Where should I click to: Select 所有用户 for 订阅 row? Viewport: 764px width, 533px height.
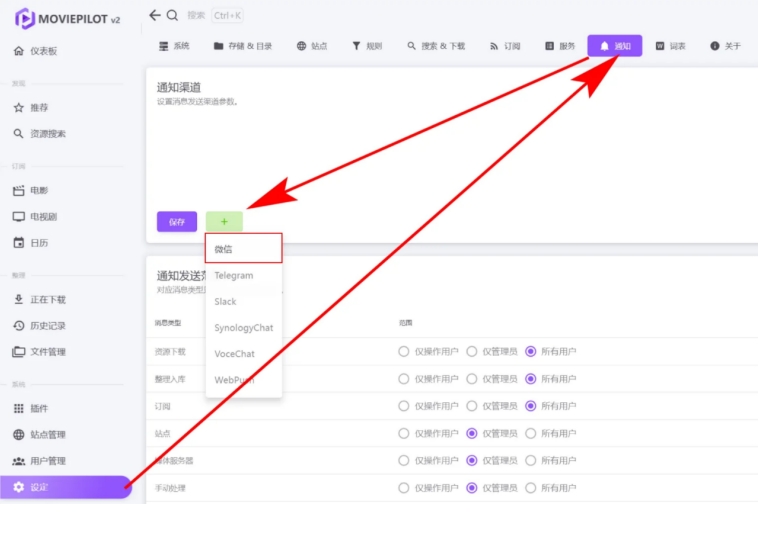point(531,406)
